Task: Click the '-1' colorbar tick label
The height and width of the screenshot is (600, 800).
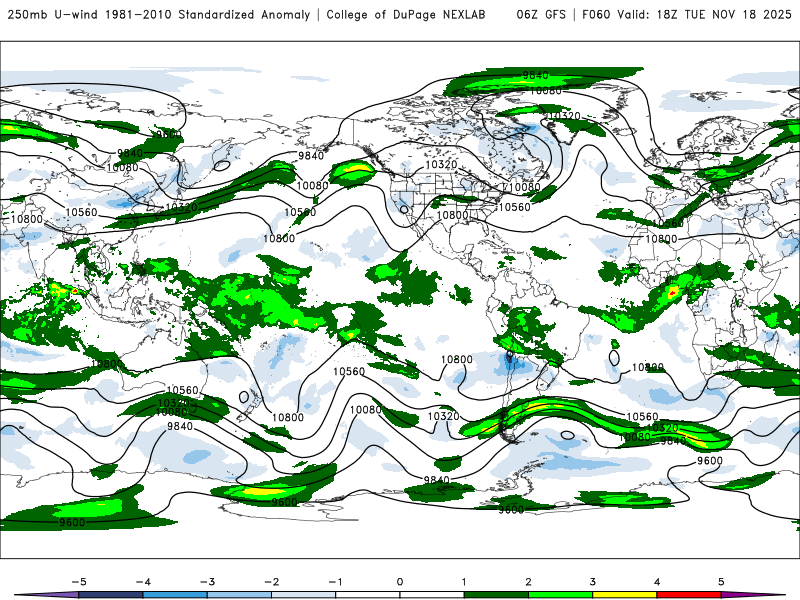Action: tap(335, 582)
